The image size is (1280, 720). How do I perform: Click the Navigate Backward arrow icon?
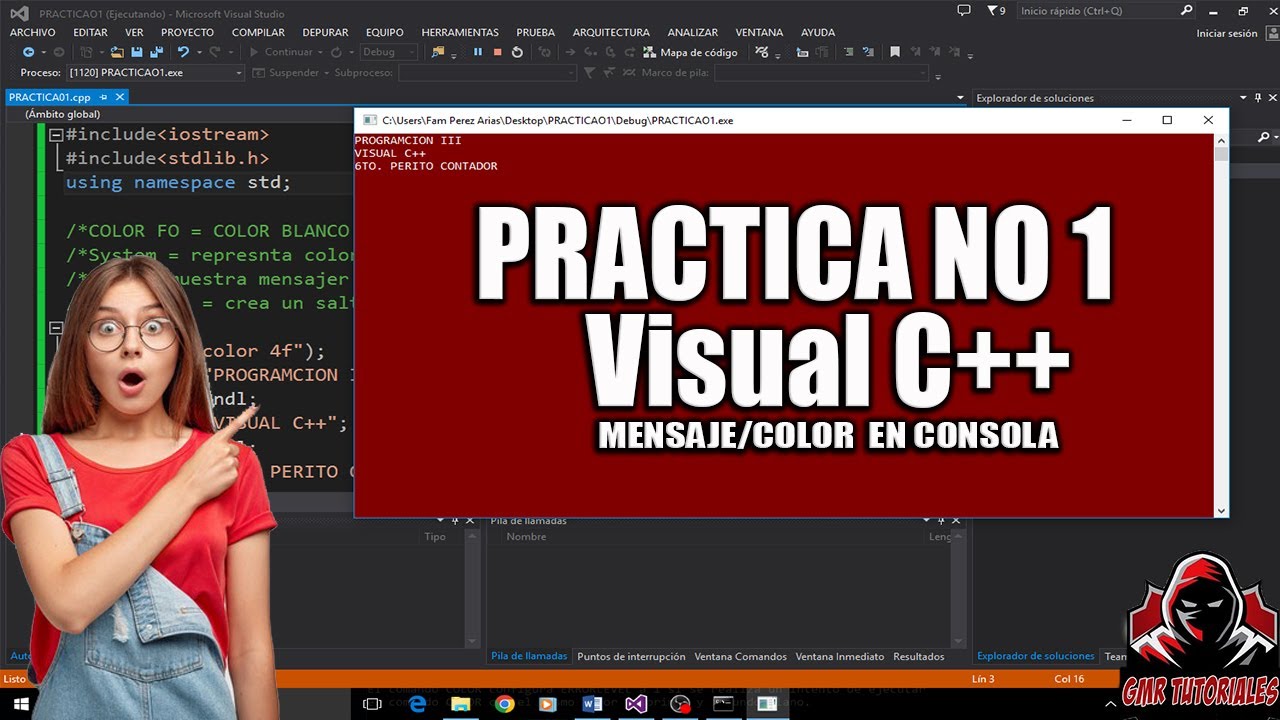click(27, 52)
